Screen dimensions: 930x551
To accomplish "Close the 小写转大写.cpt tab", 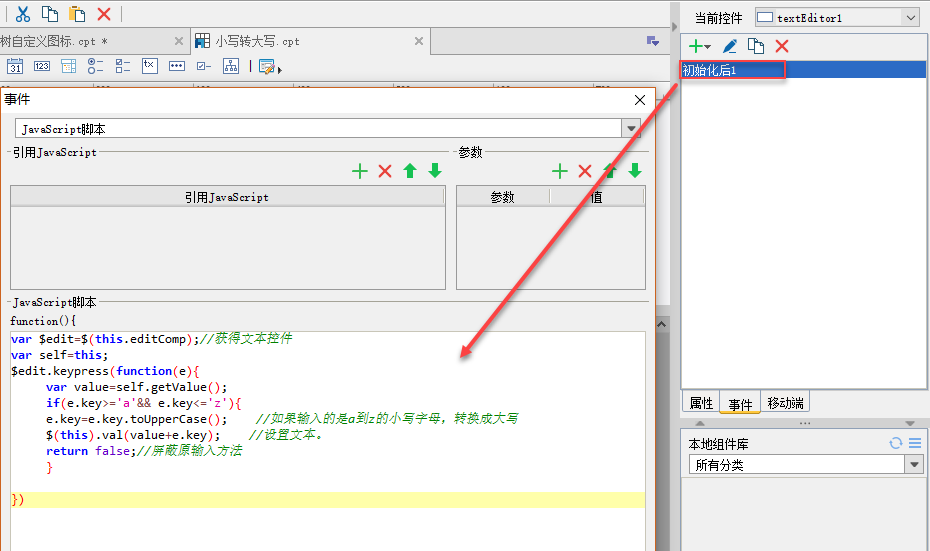I will [x=419, y=41].
